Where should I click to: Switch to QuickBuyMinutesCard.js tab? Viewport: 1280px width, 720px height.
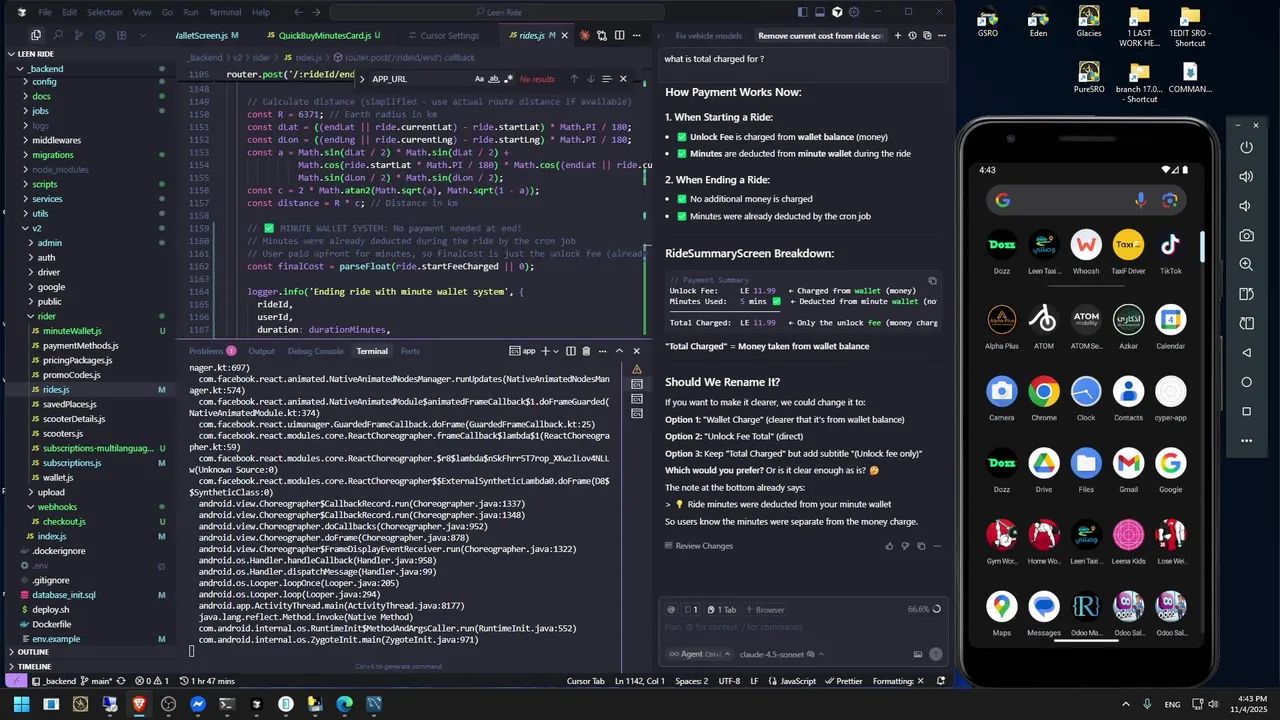[x=326, y=36]
